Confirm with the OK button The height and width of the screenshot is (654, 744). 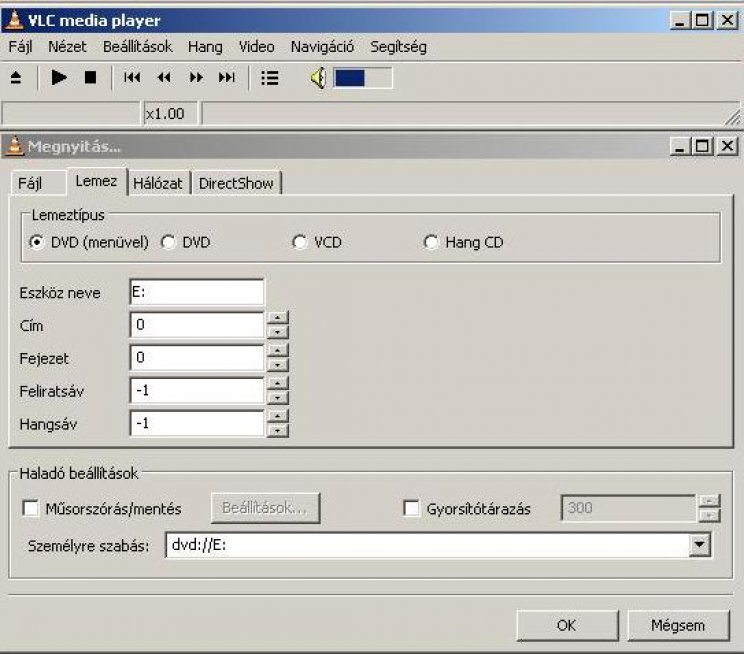[567, 625]
